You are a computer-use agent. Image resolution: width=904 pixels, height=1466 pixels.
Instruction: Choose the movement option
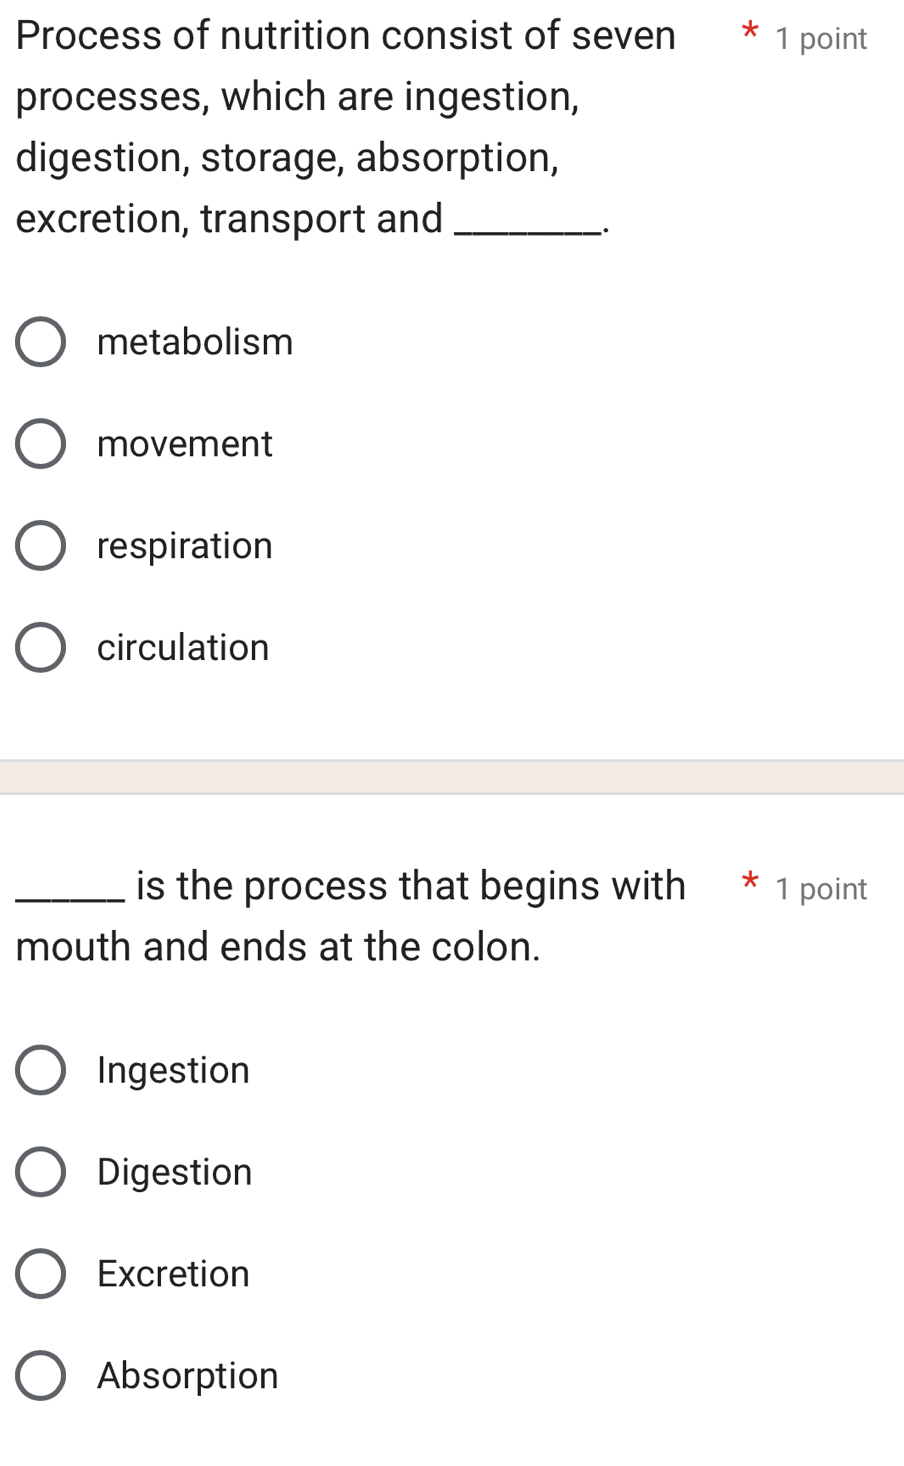coord(40,444)
